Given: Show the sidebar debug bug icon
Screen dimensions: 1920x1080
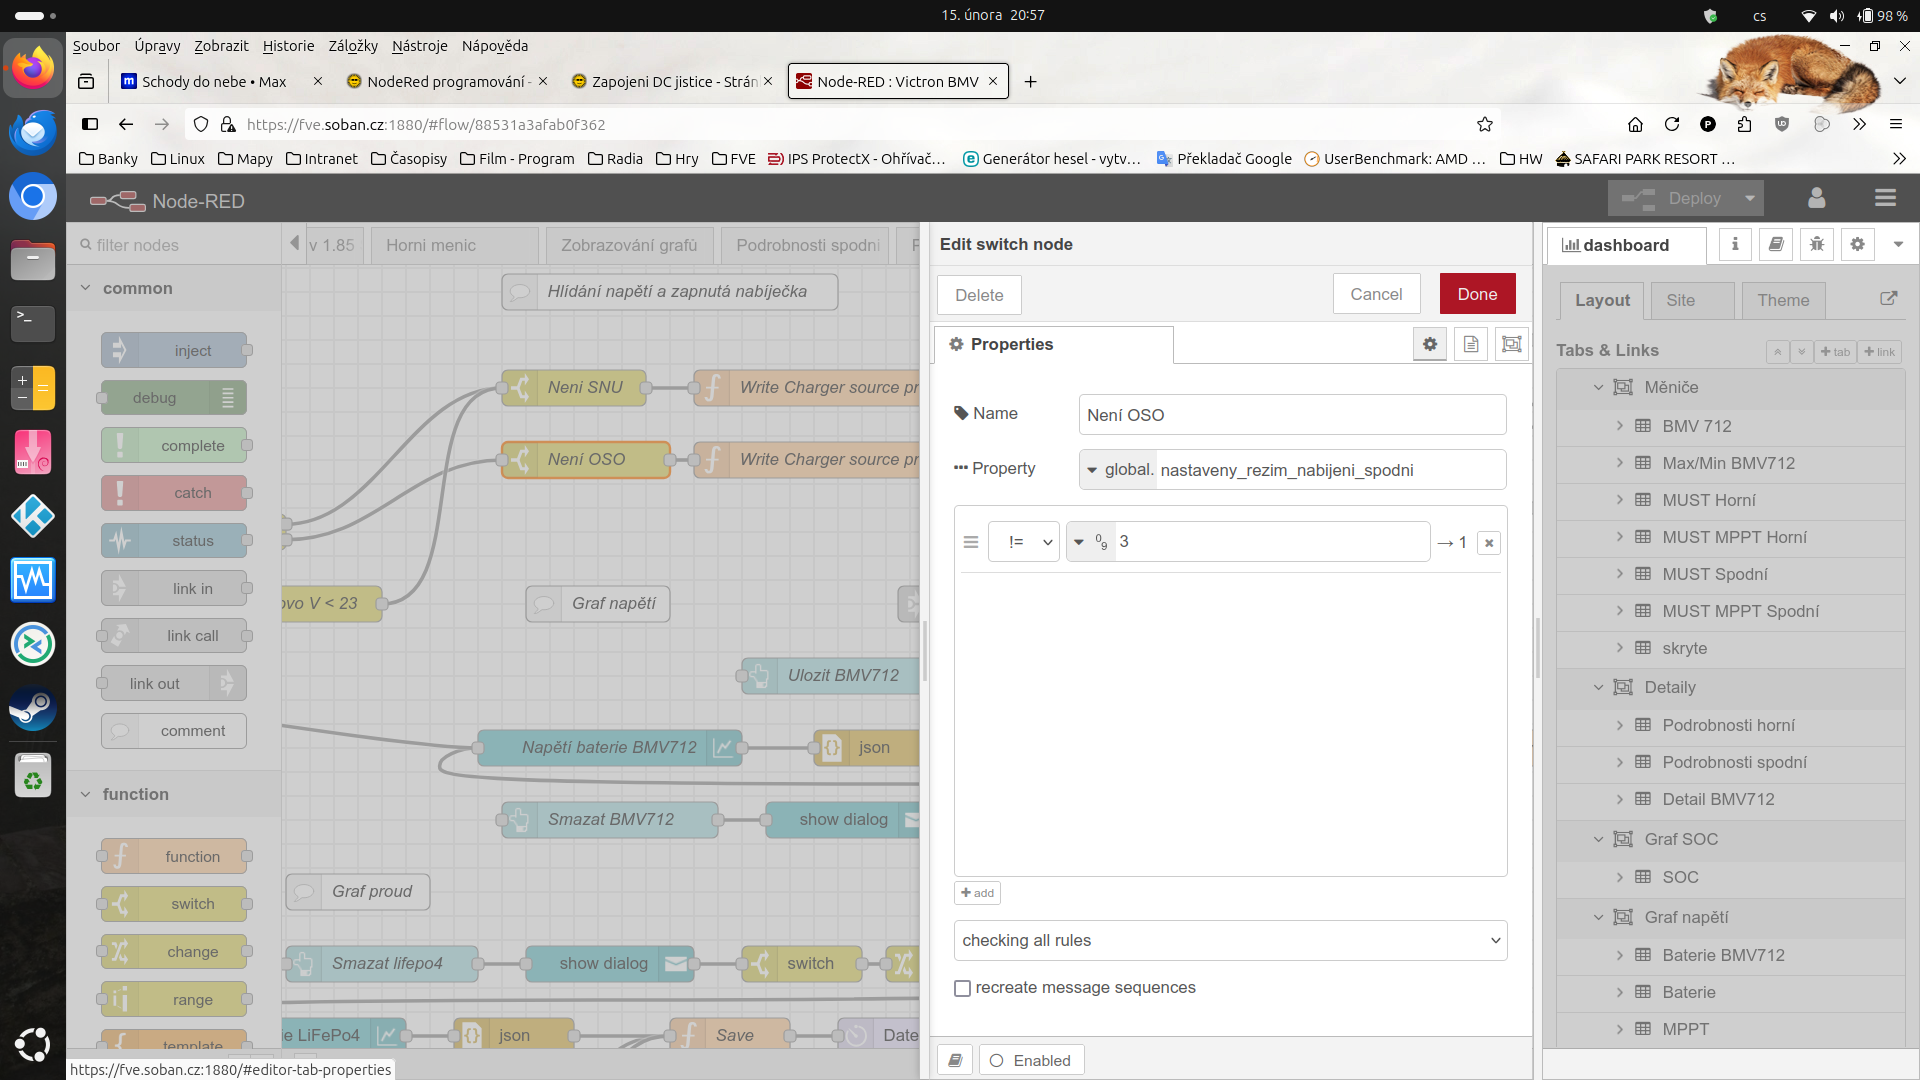Looking at the screenshot, I should click(1817, 244).
